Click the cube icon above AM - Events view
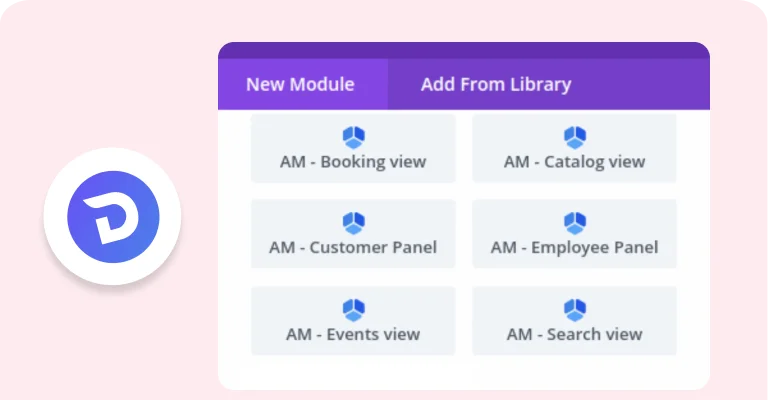The height and width of the screenshot is (400, 768). click(x=353, y=309)
